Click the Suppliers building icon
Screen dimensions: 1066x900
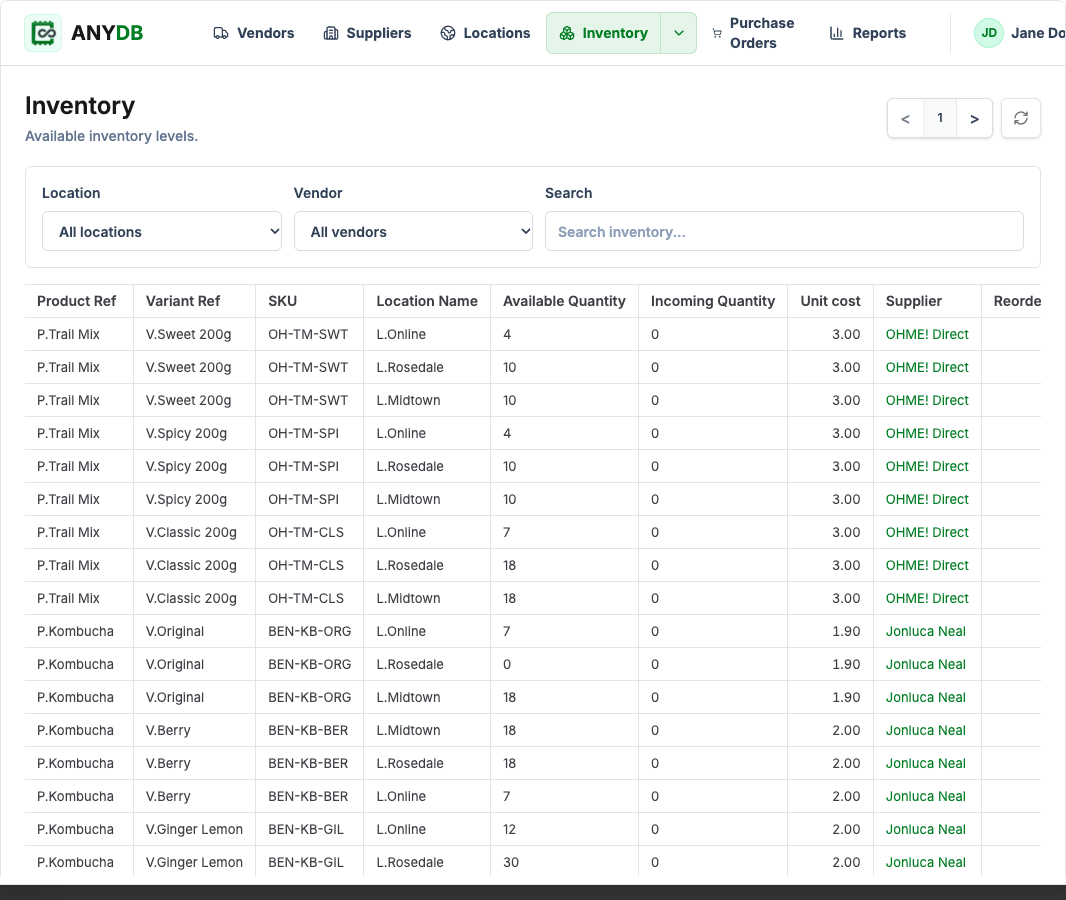[330, 33]
